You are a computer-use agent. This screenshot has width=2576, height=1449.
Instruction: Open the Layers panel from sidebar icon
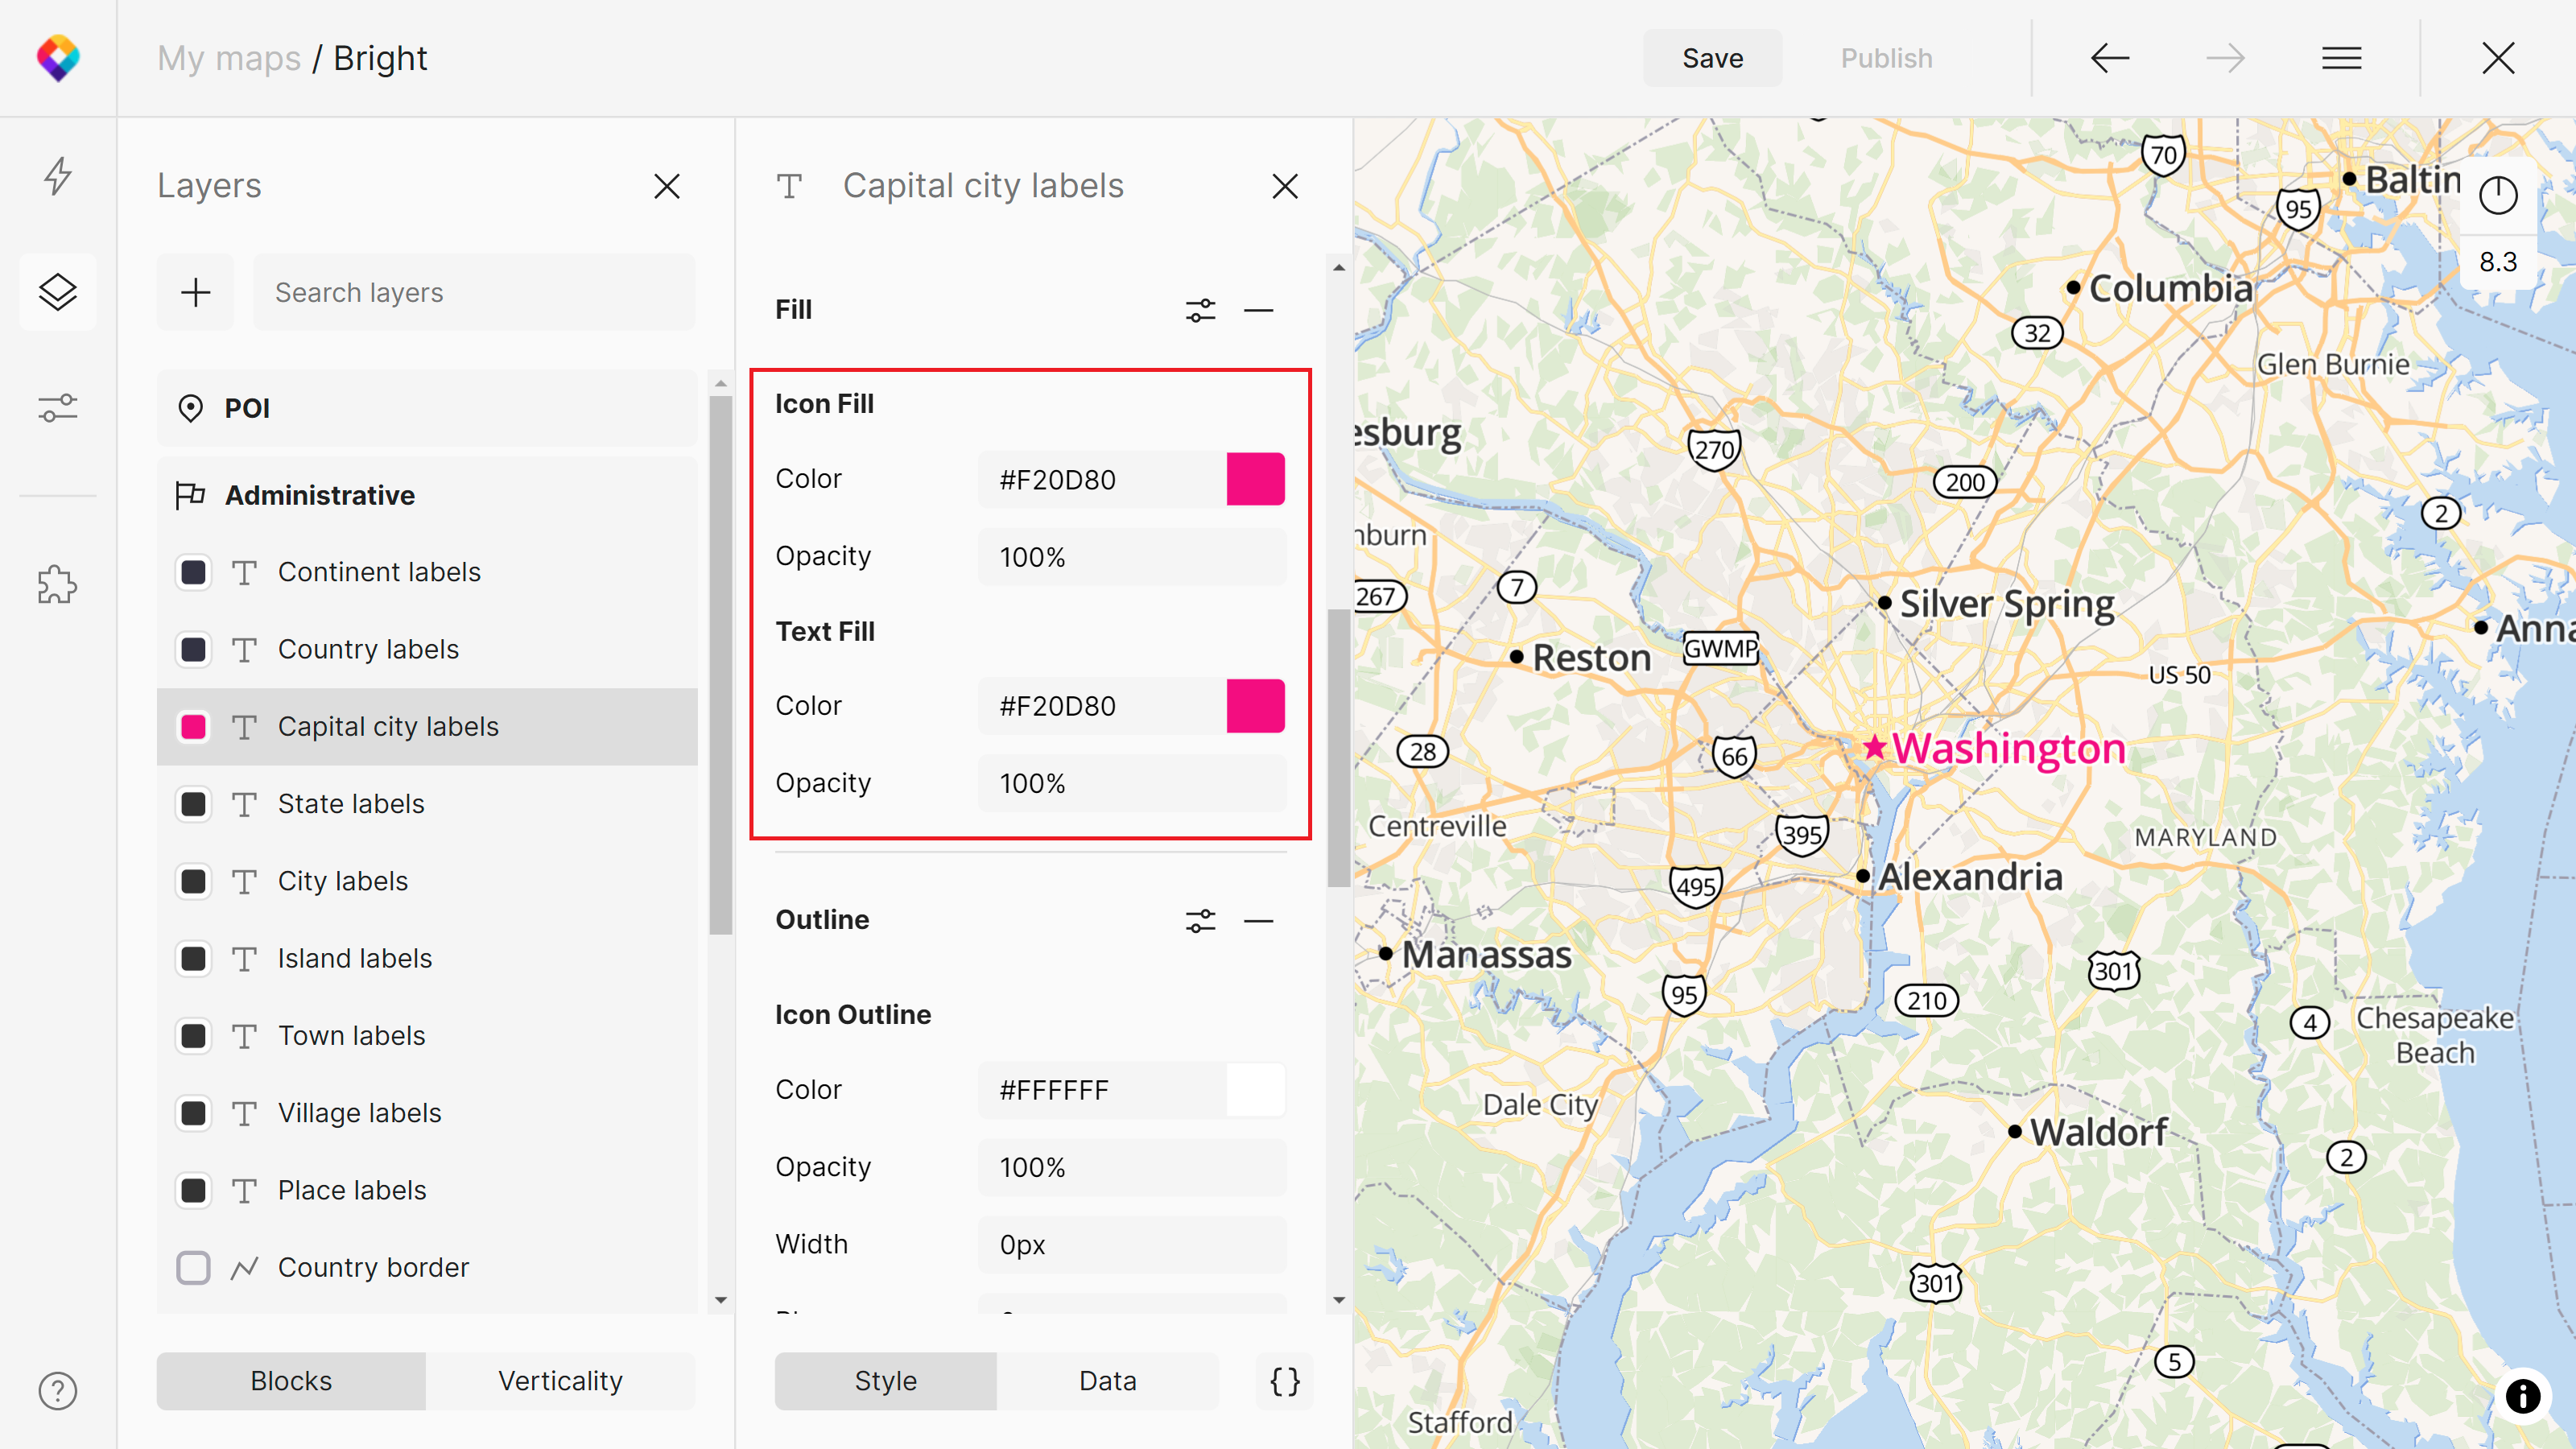tap(57, 292)
